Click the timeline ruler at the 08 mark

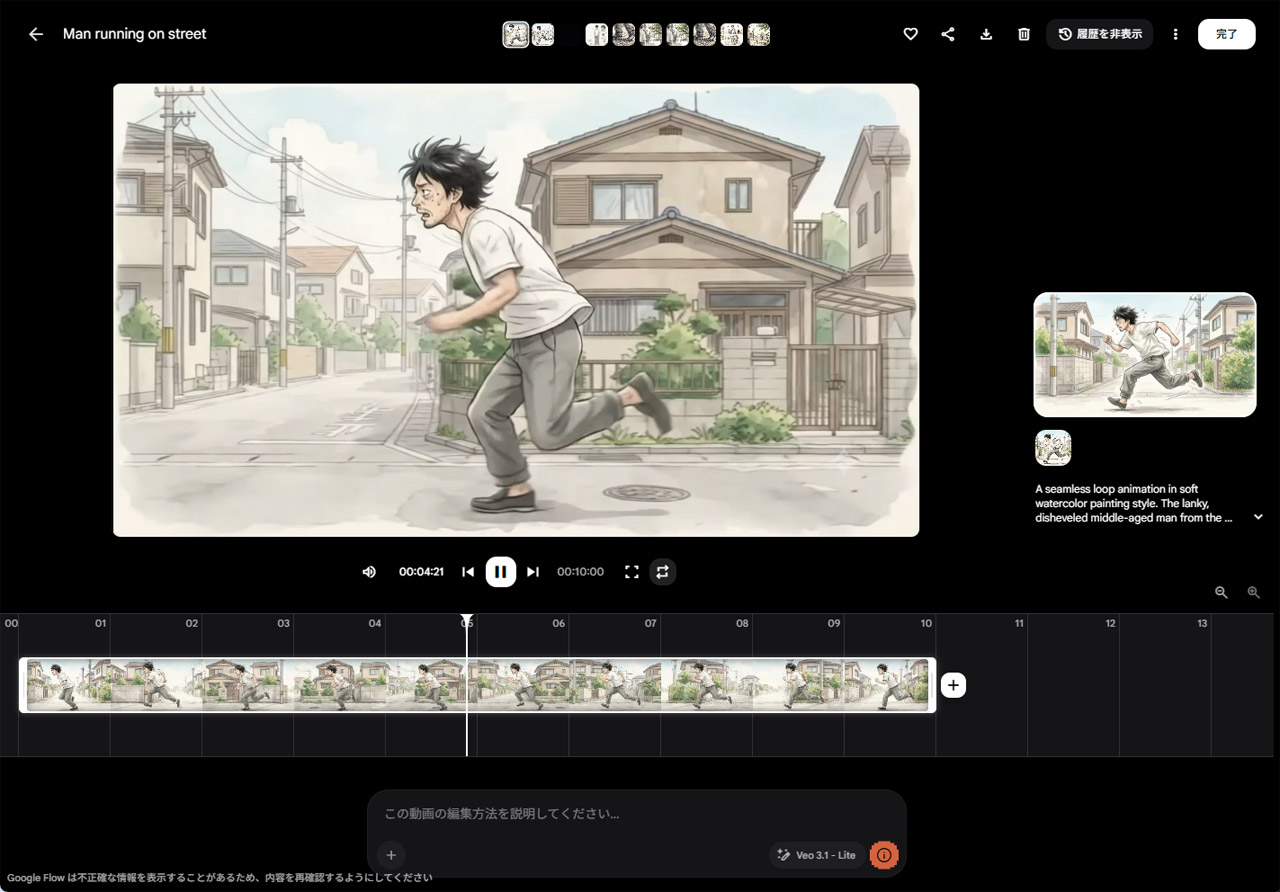pos(742,623)
